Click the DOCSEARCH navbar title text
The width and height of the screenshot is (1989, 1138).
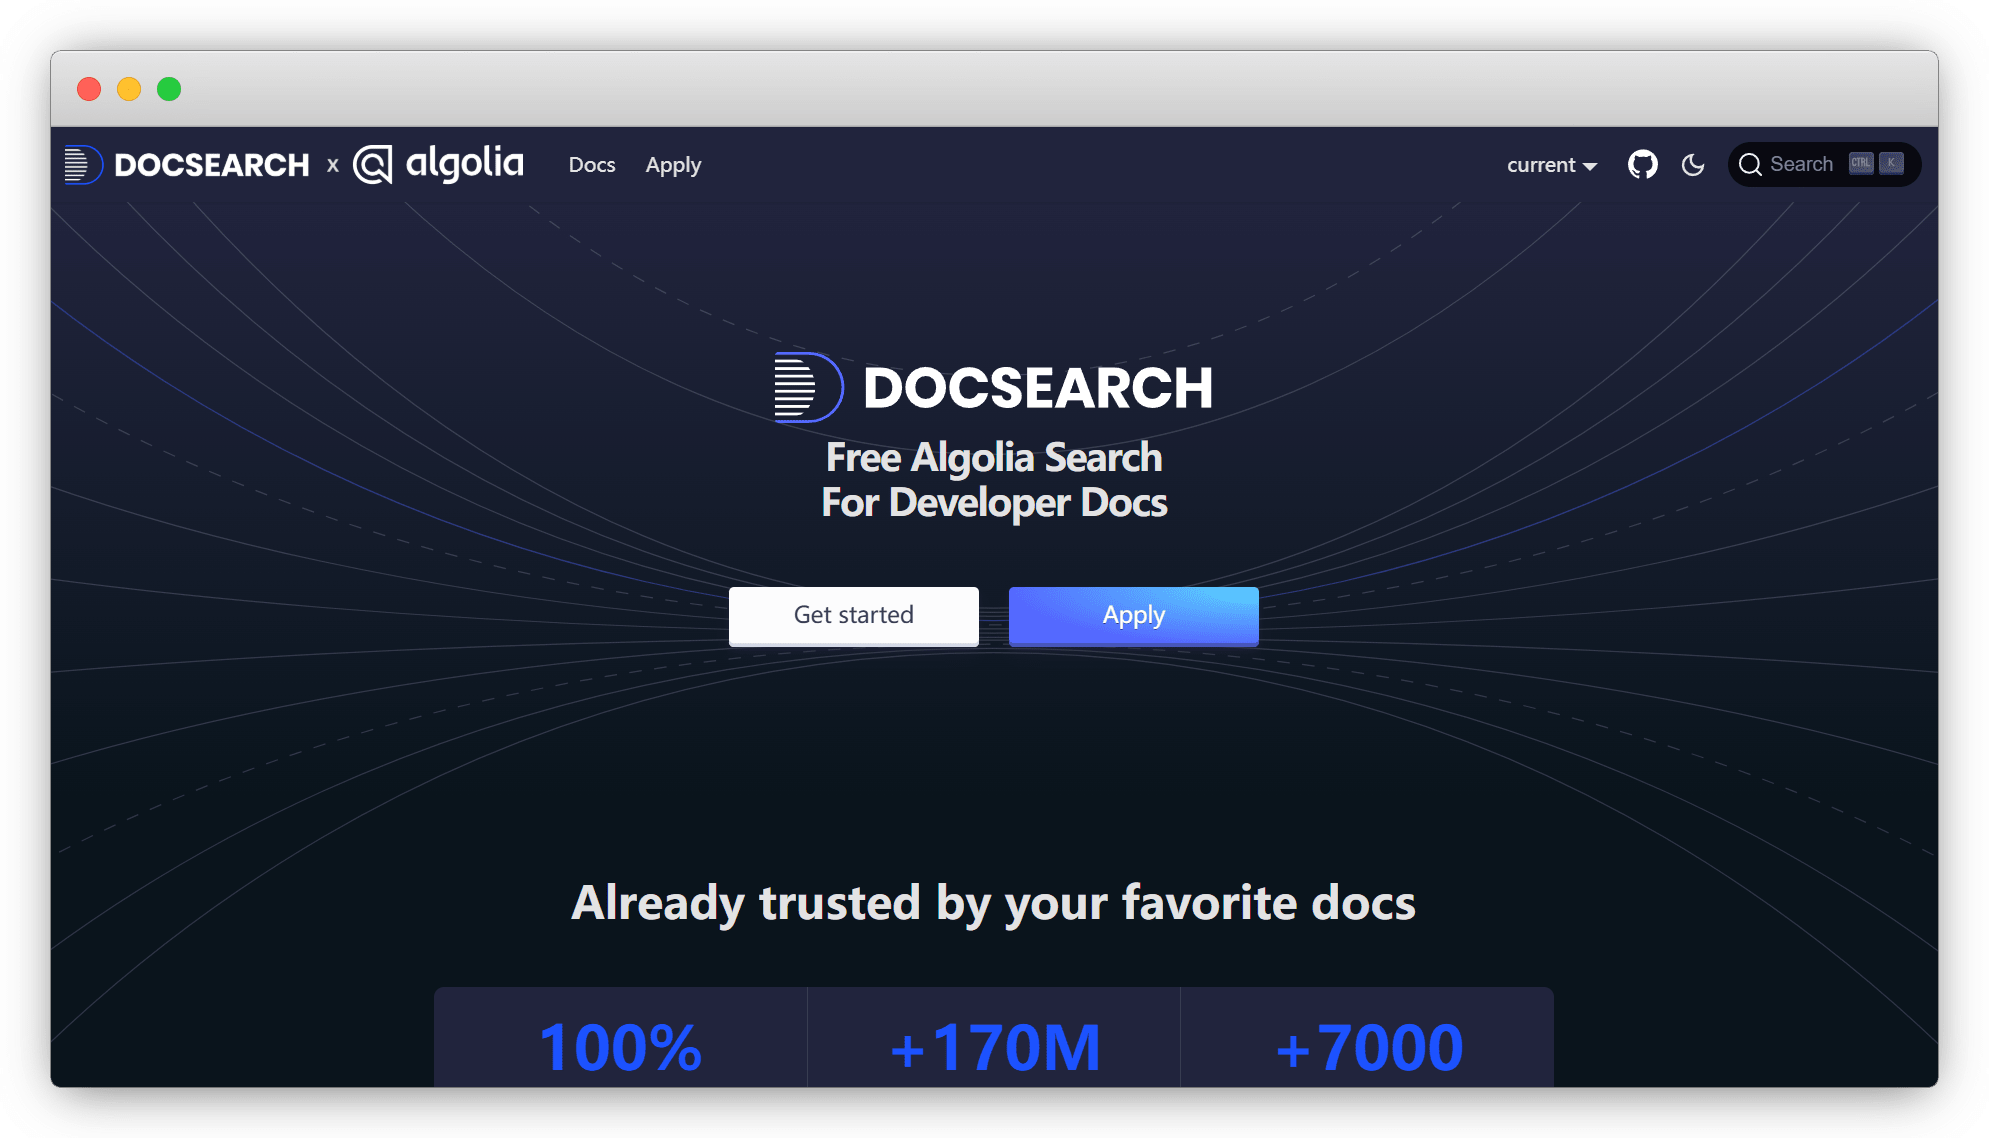pyautogui.click(x=212, y=165)
